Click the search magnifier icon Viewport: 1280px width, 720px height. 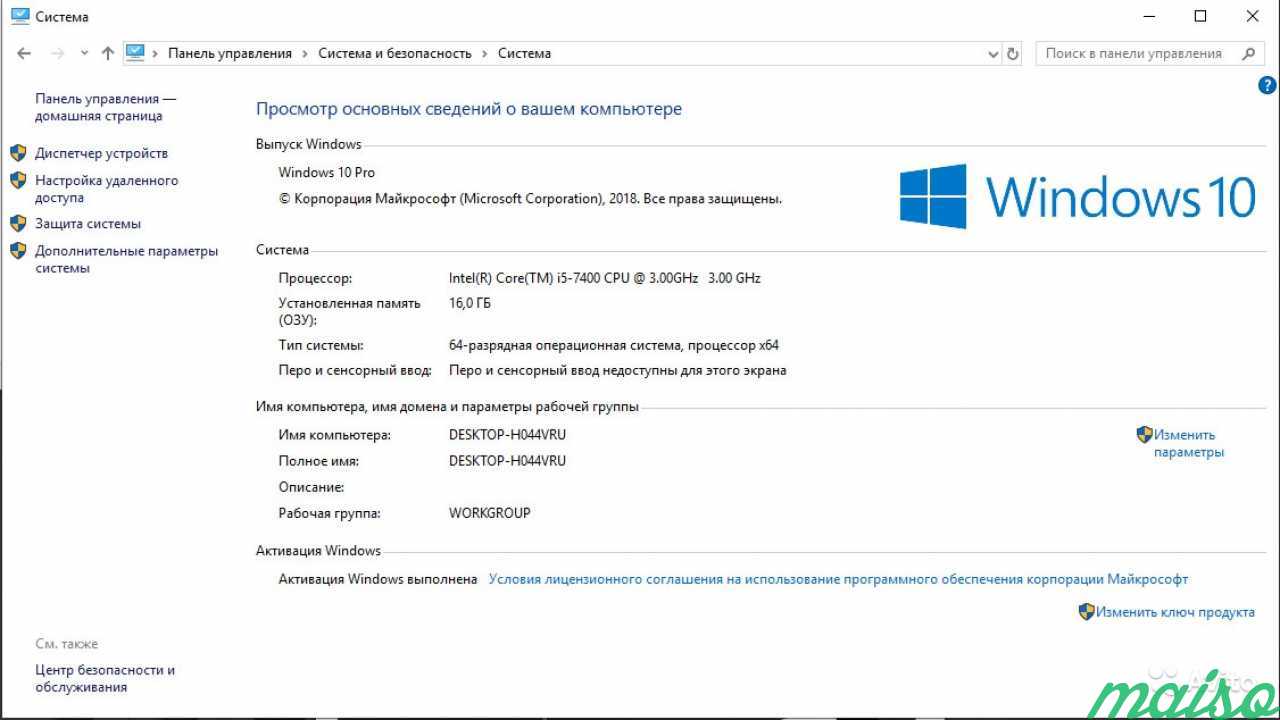pyautogui.click(x=1248, y=54)
